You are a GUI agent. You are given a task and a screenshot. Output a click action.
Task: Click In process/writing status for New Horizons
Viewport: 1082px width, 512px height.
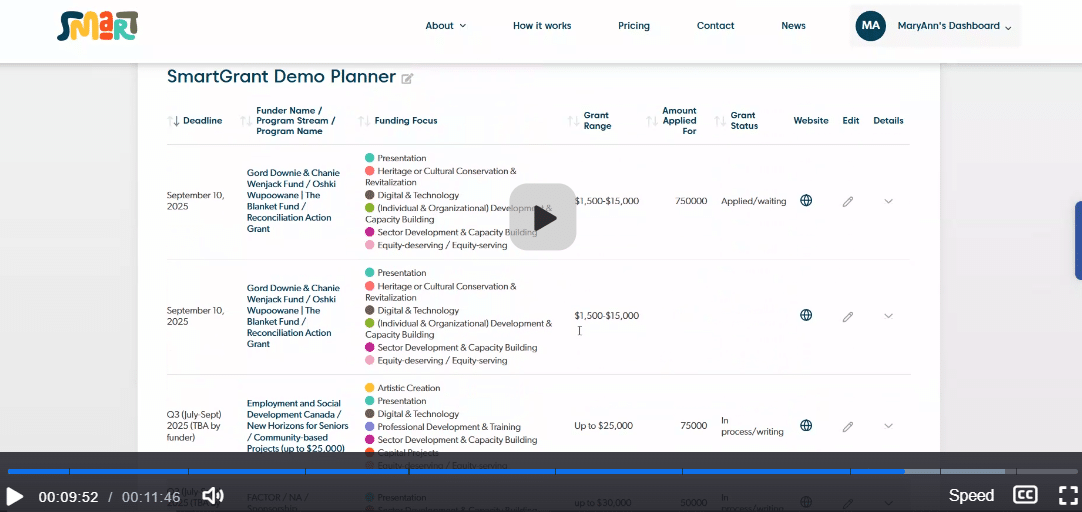tap(752, 426)
